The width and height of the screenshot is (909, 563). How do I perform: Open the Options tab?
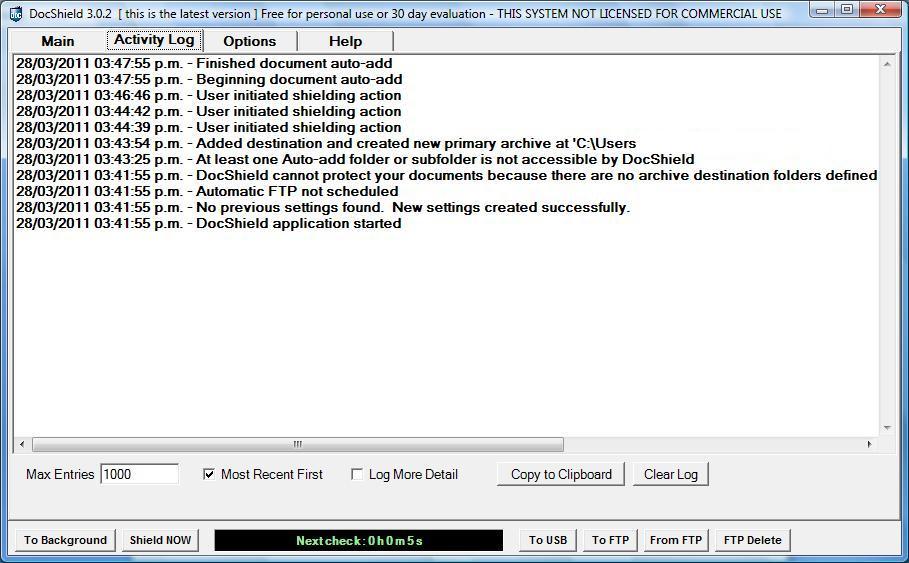point(250,41)
